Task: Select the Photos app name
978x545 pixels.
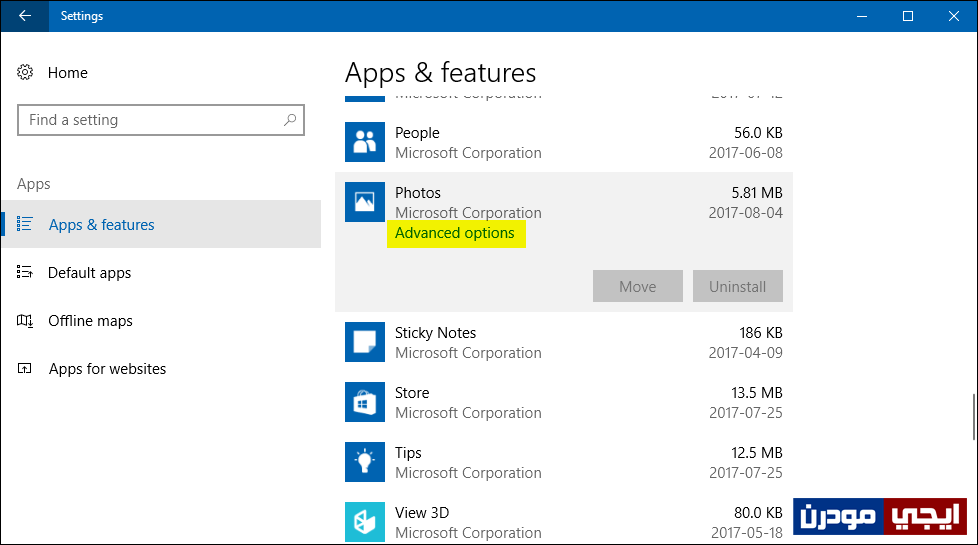Action: (417, 193)
